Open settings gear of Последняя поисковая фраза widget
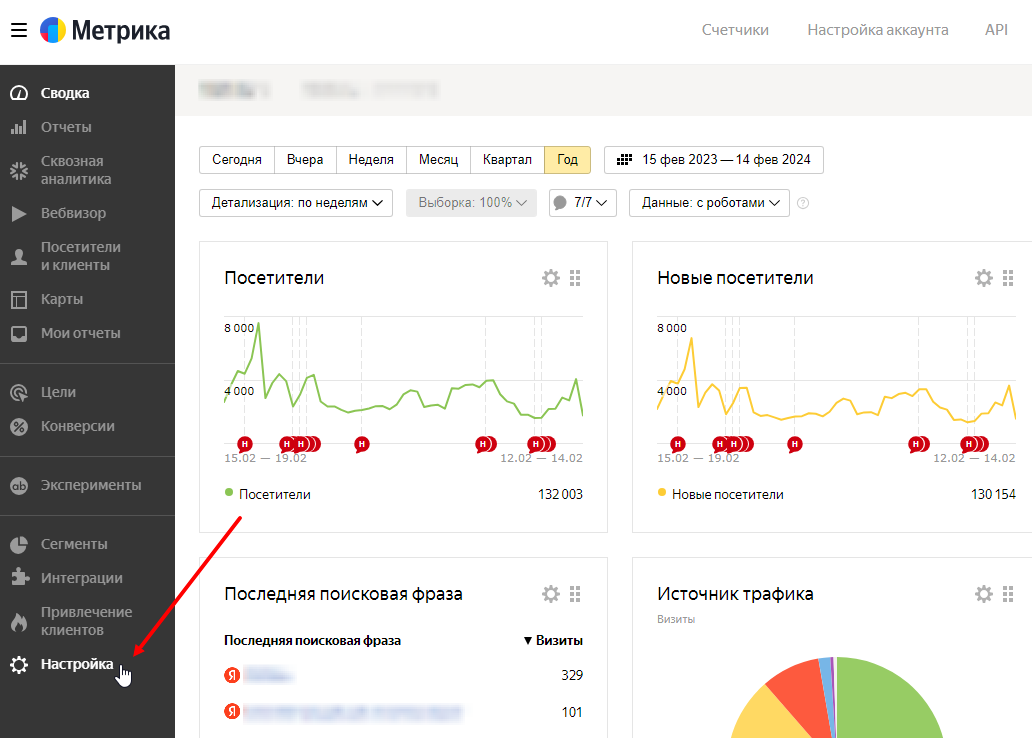The width and height of the screenshot is (1032, 738). point(551,594)
